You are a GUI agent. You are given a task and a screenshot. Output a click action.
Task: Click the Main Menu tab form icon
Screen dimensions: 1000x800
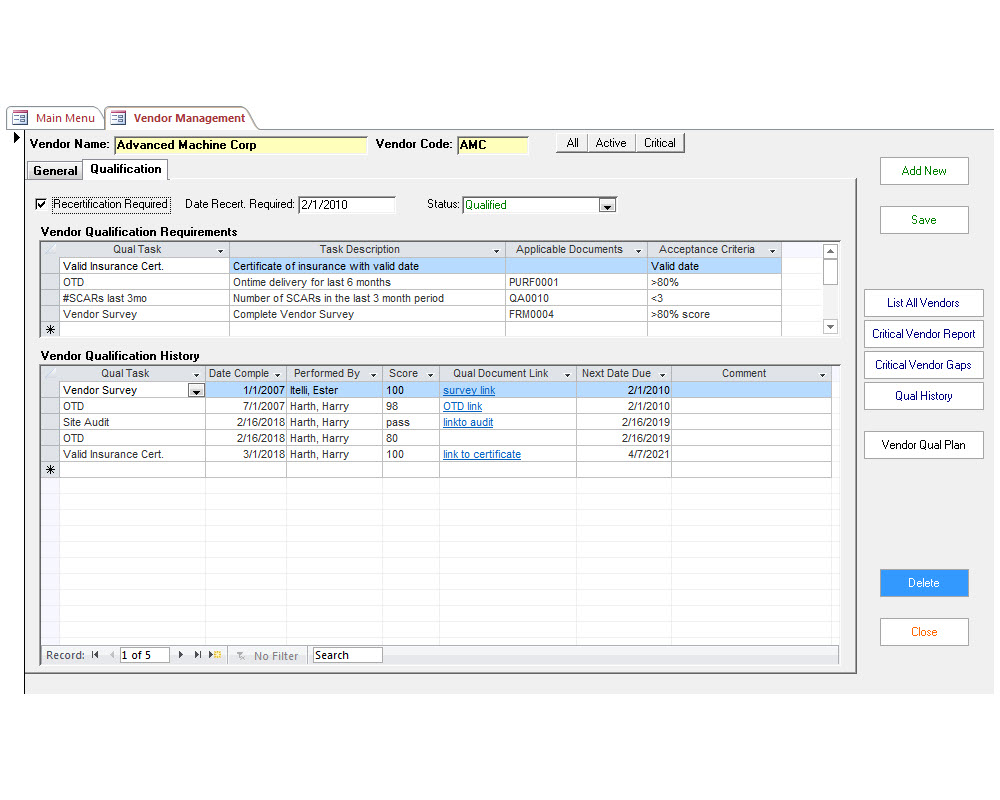(20, 118)
